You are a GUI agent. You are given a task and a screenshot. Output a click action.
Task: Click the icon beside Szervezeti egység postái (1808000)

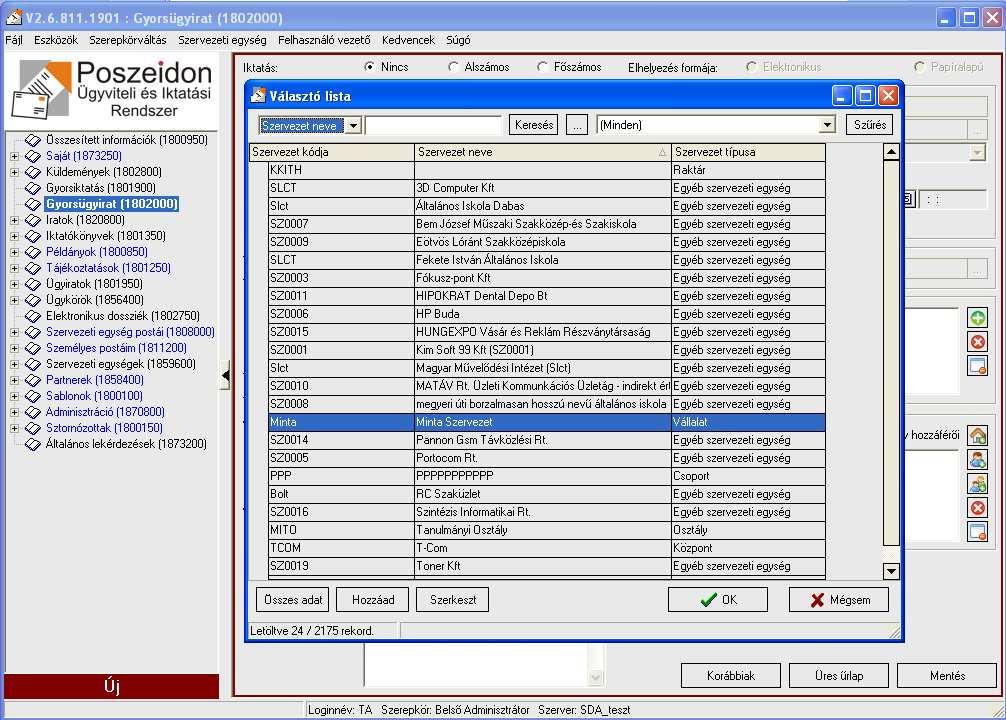[x=33, y=332]
